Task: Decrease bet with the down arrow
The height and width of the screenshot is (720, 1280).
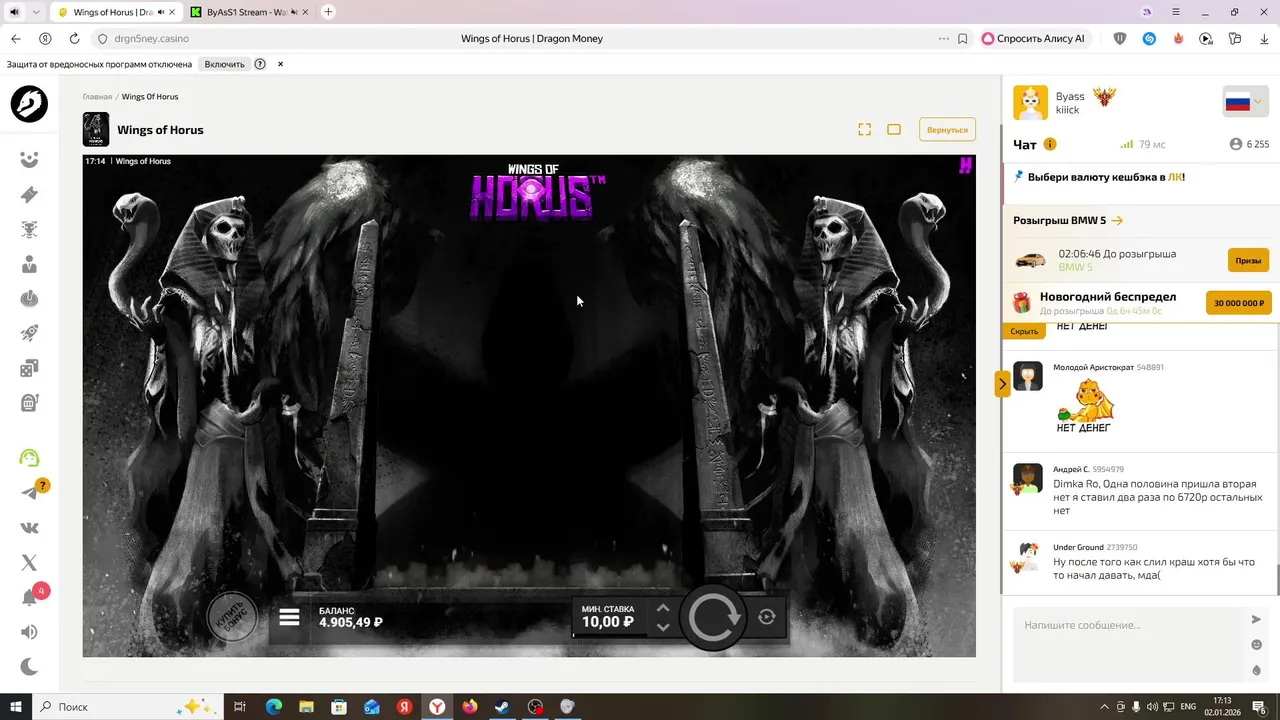Action: click(662, 628)
